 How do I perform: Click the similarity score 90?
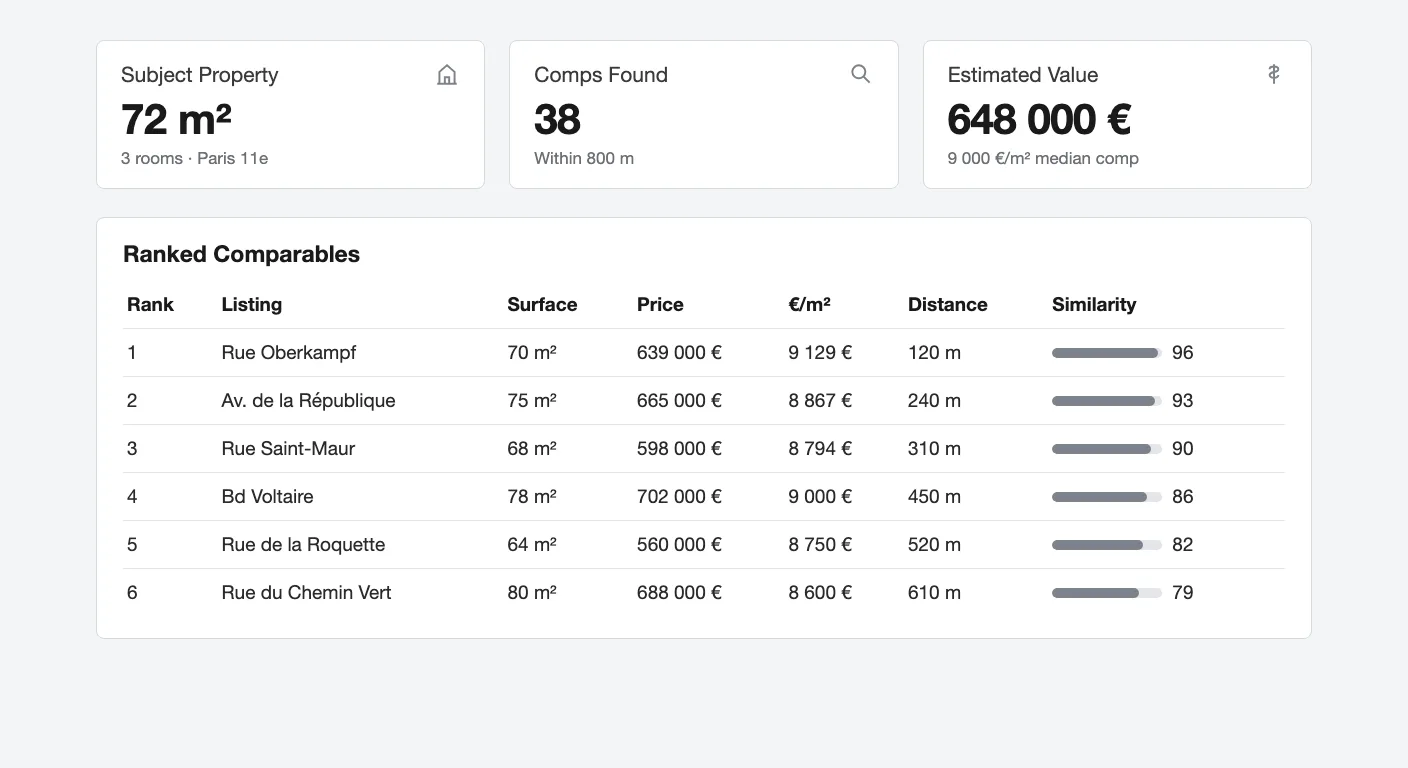[x=1183, y=449]
